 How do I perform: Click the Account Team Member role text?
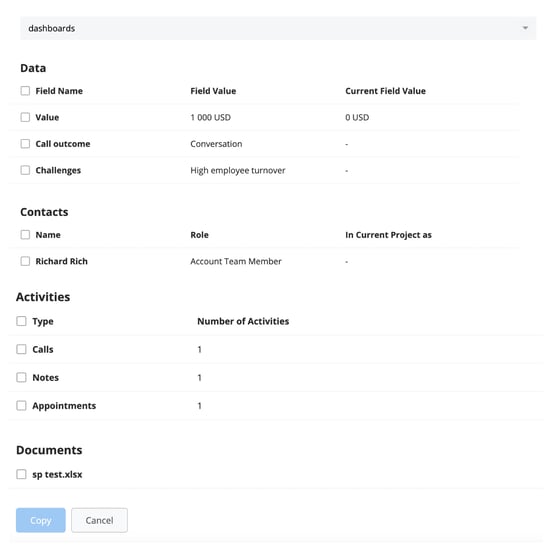coord(236,261)
